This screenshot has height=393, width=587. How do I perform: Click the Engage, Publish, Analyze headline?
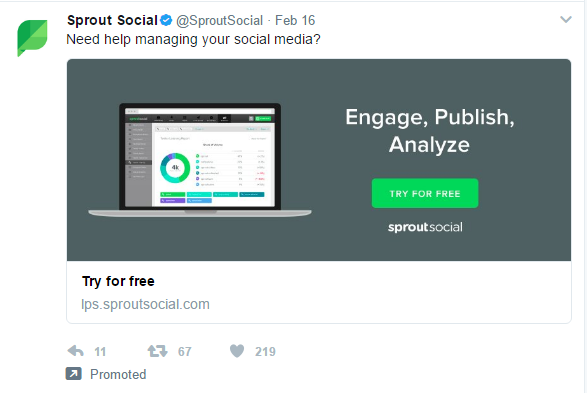[429, 131]
